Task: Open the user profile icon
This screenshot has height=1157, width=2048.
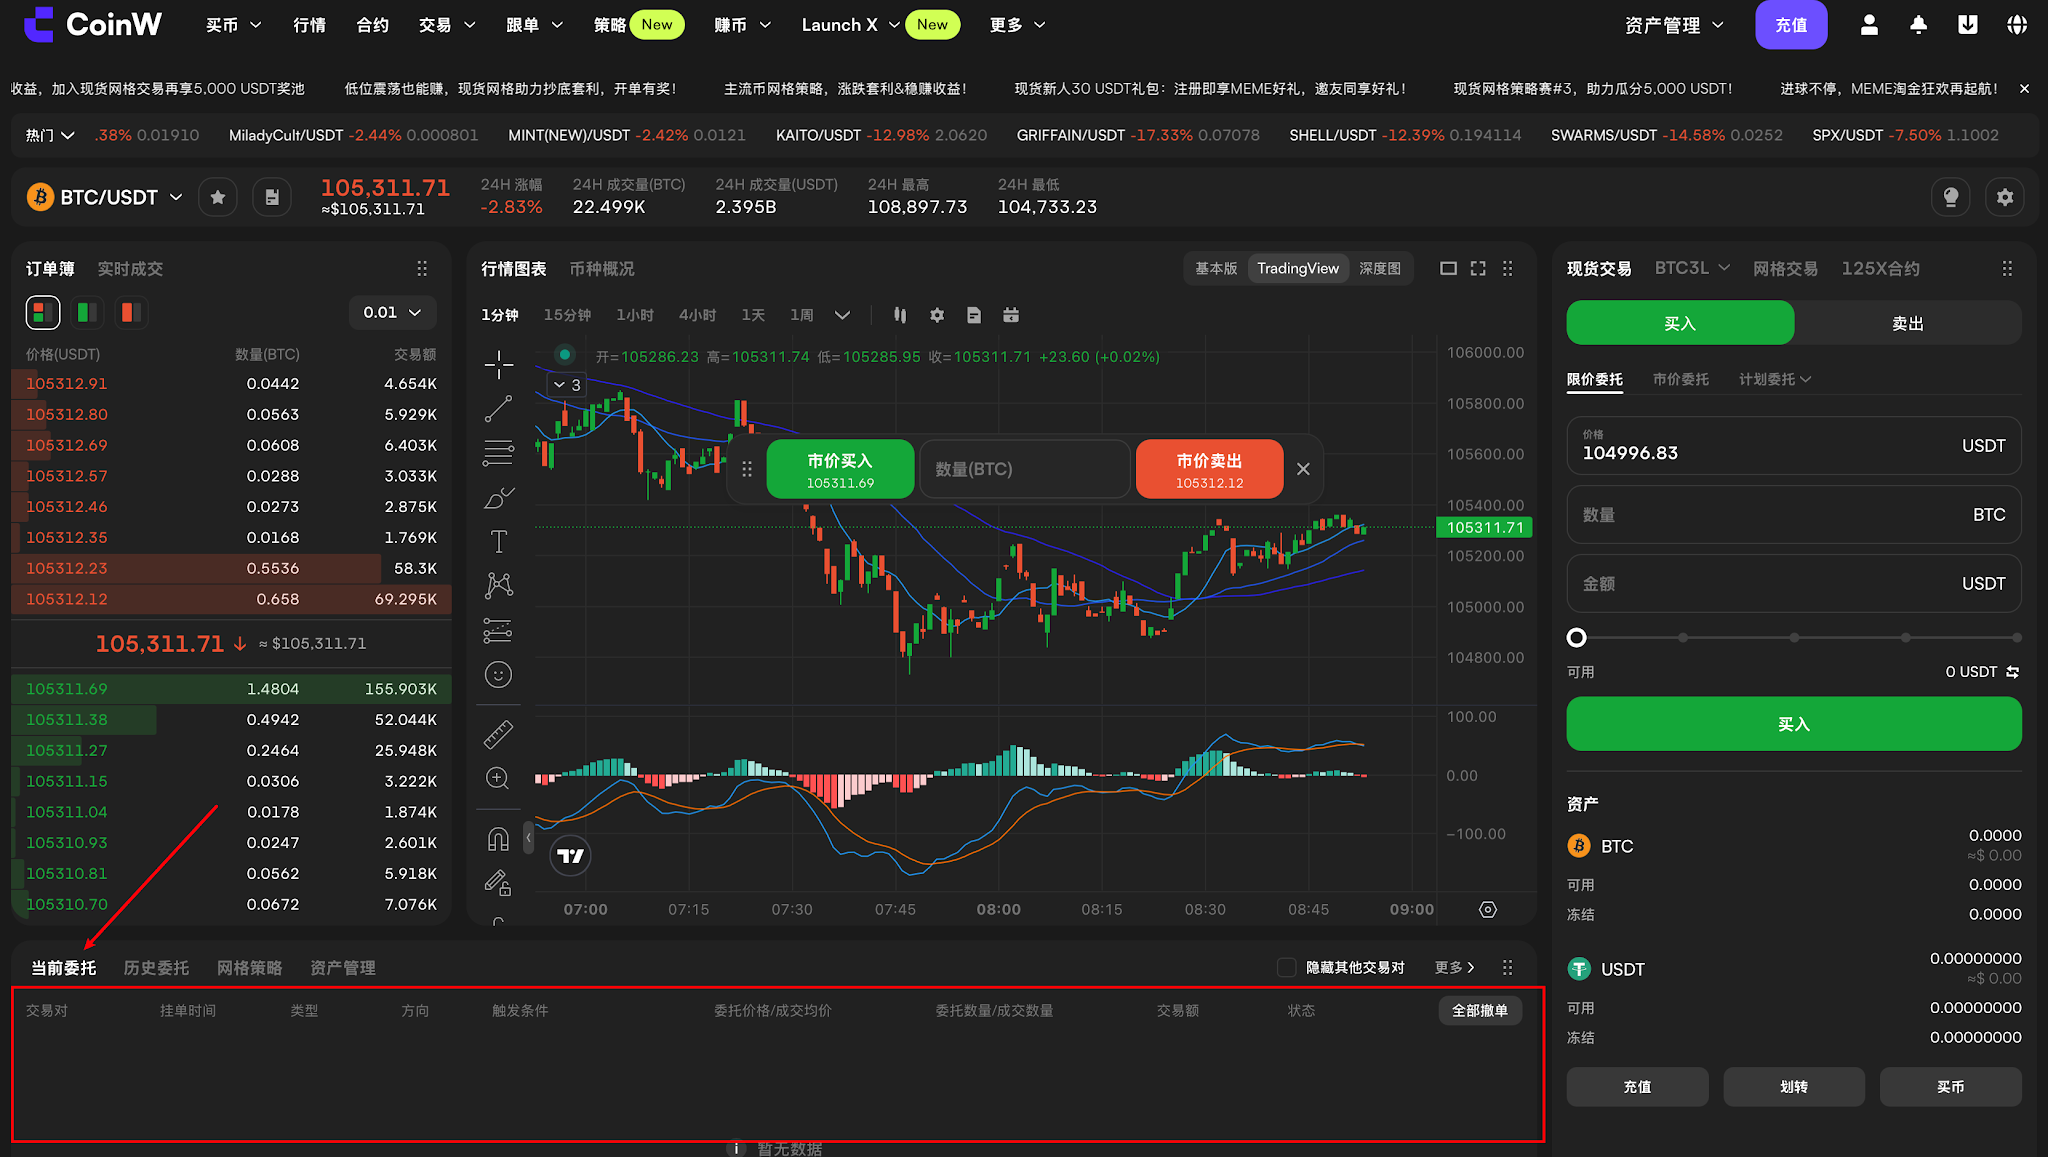Action: click(1868, 25)
